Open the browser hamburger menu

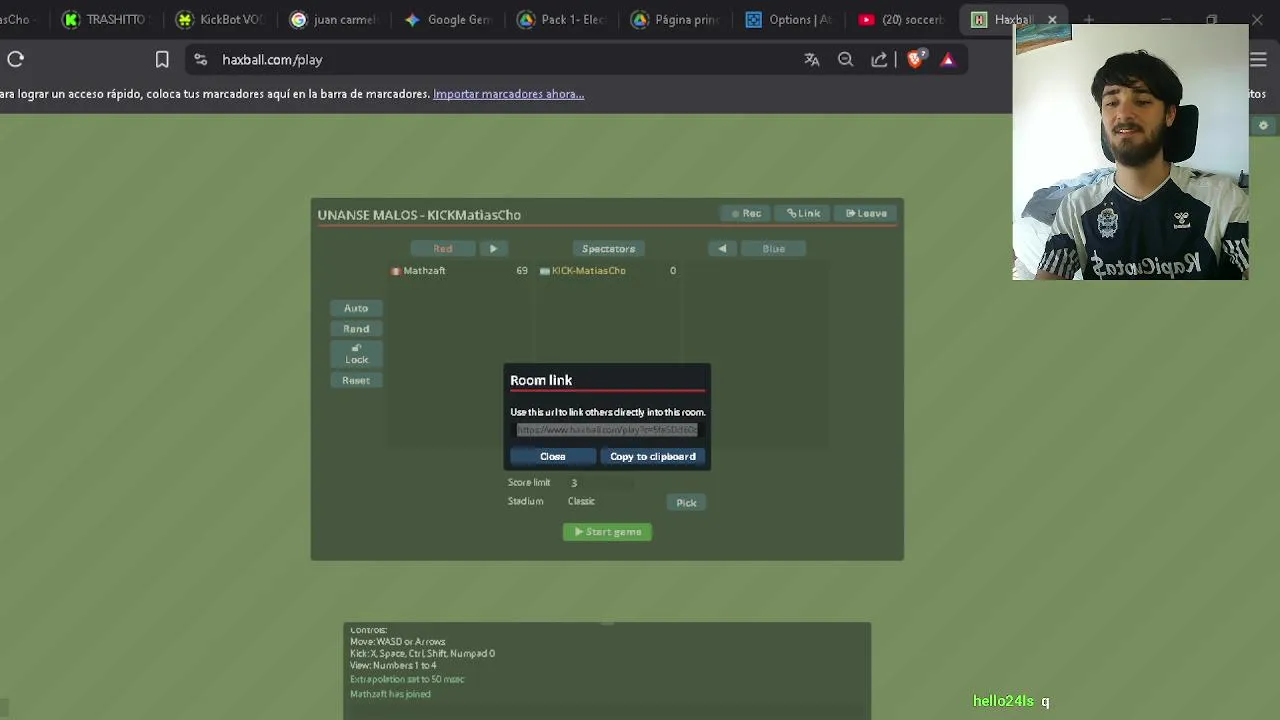coord(1259,60)
